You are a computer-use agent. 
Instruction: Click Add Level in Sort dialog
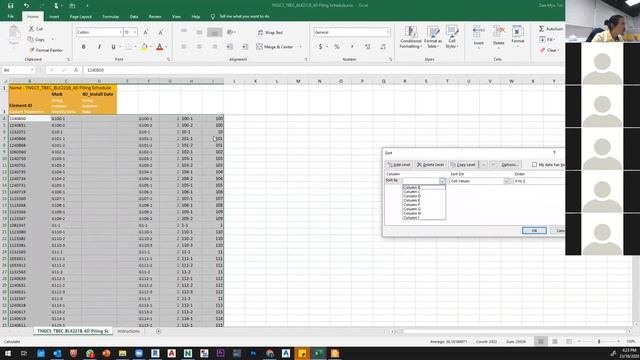pyautogui.click(x=399, y=165)
